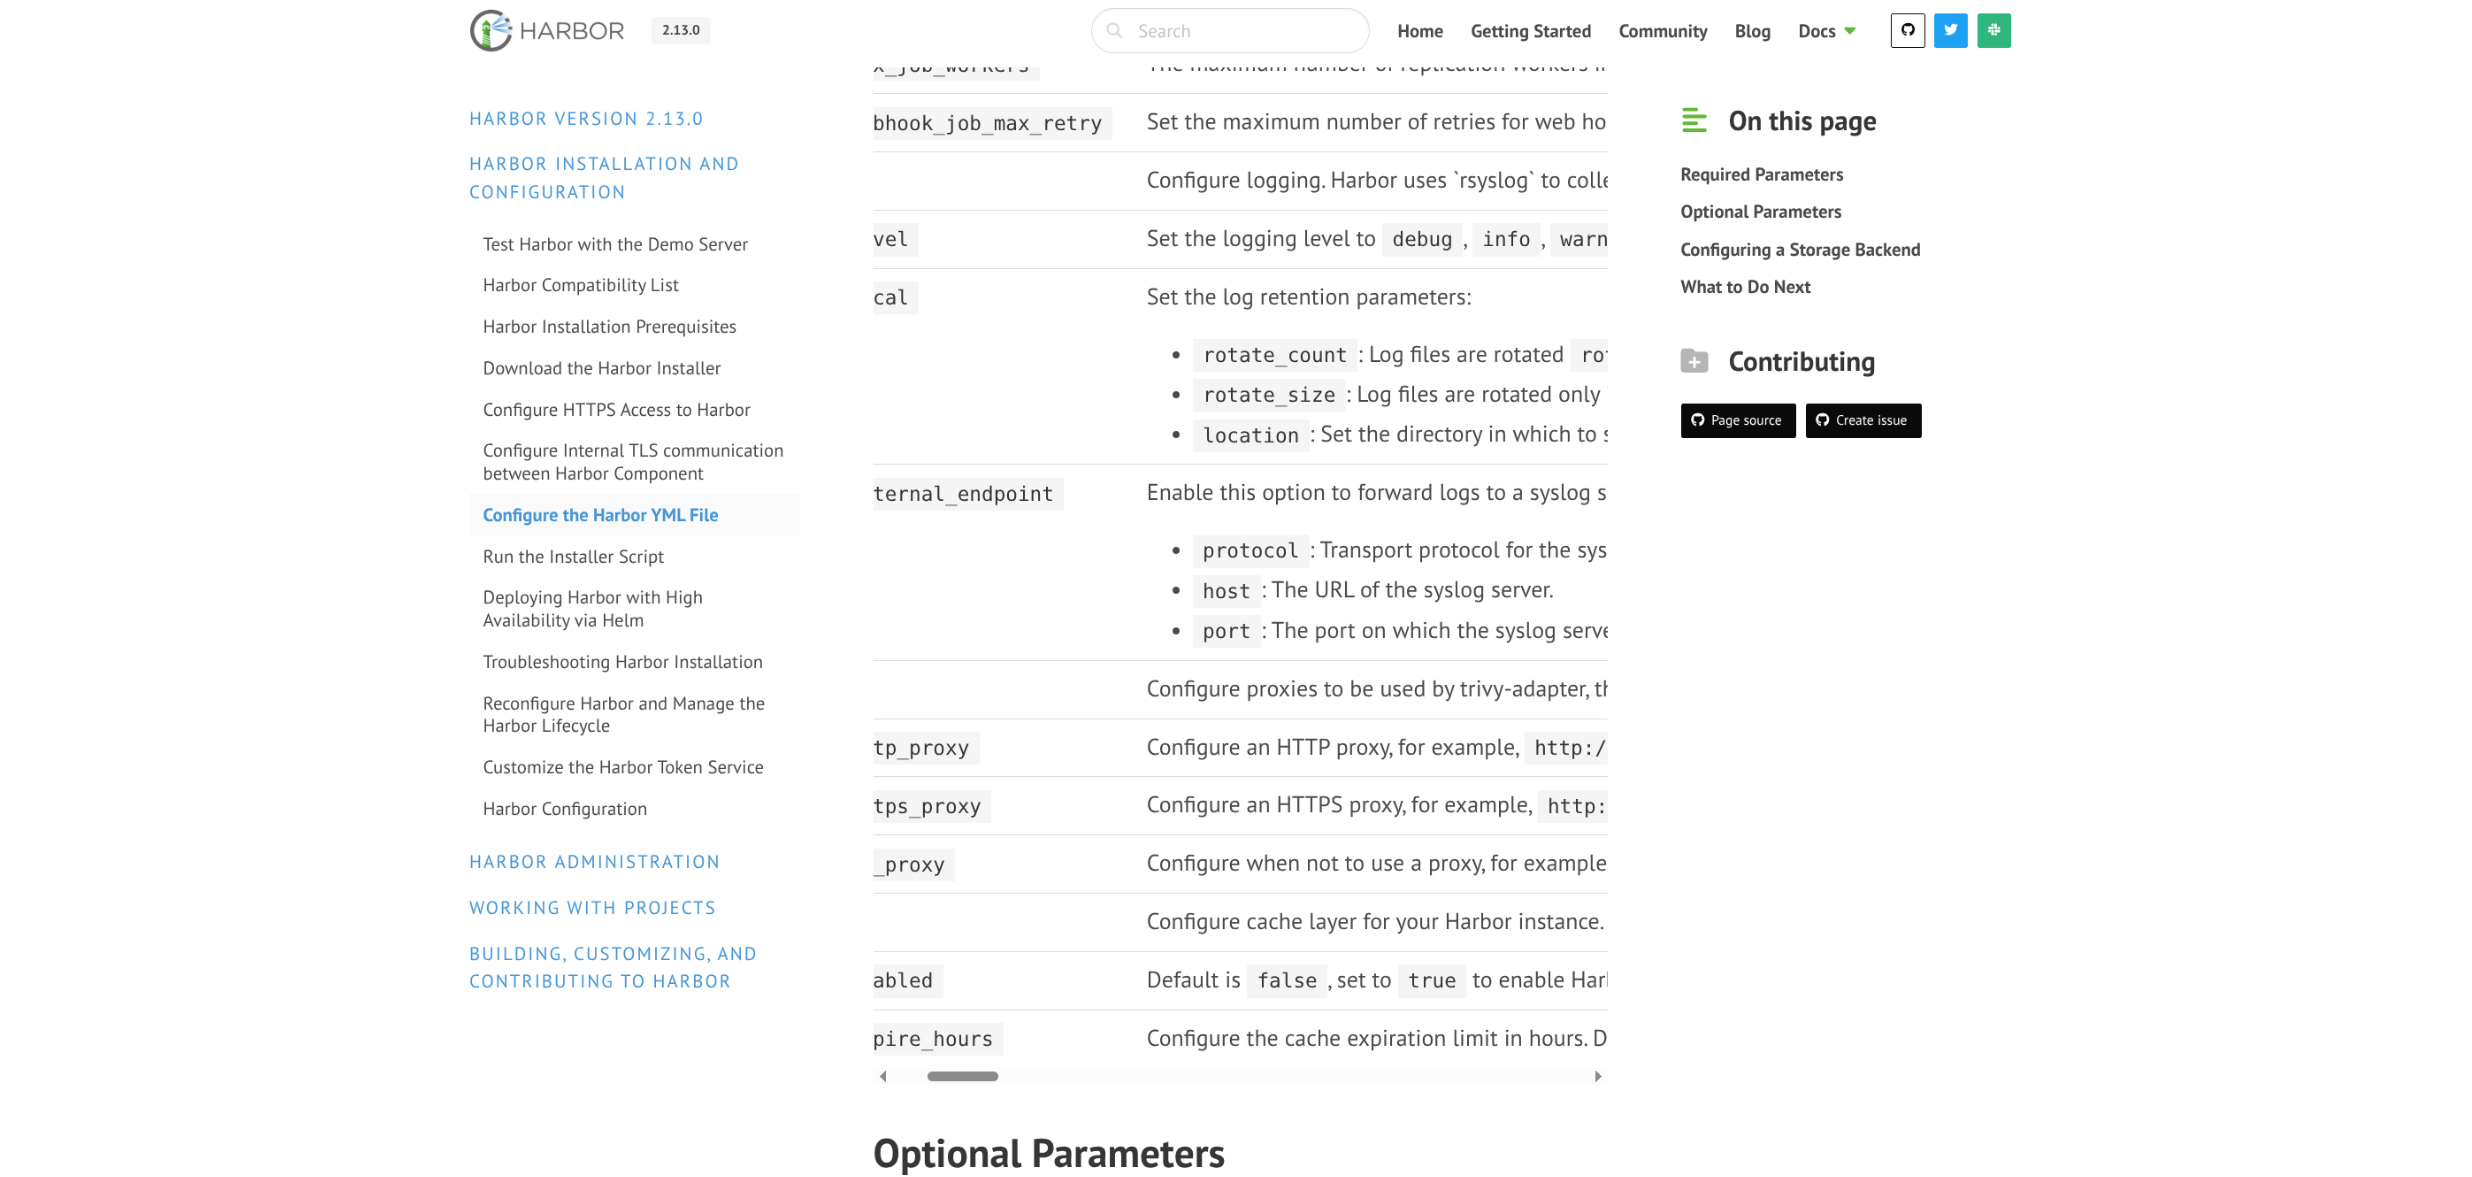Jump to Configuring a Storage Backend

click(x=1799, y=250)
